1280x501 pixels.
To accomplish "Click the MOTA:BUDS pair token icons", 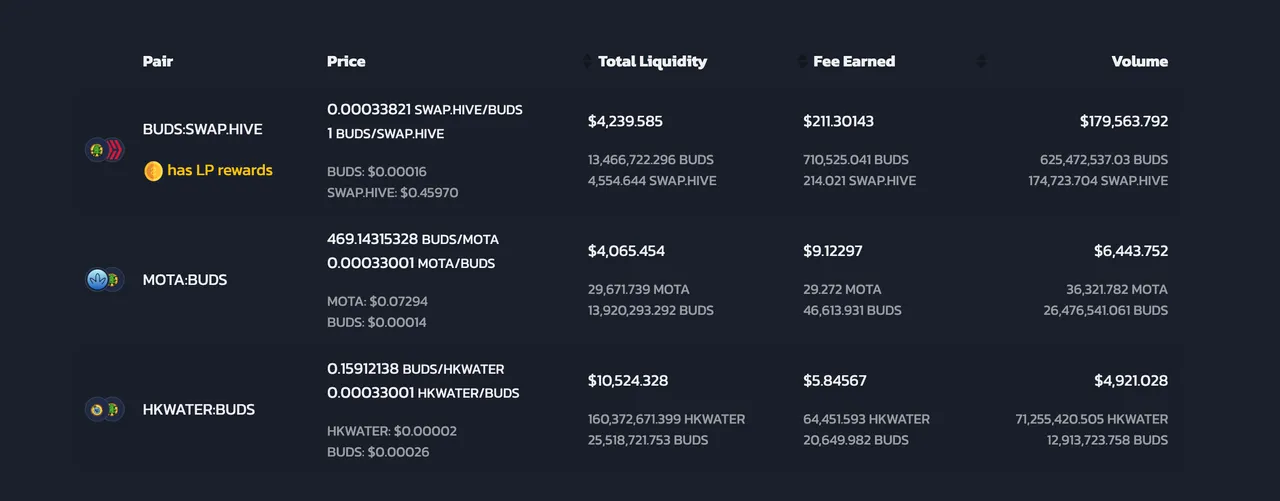I will pyautogui.click(x=104, y=280).
